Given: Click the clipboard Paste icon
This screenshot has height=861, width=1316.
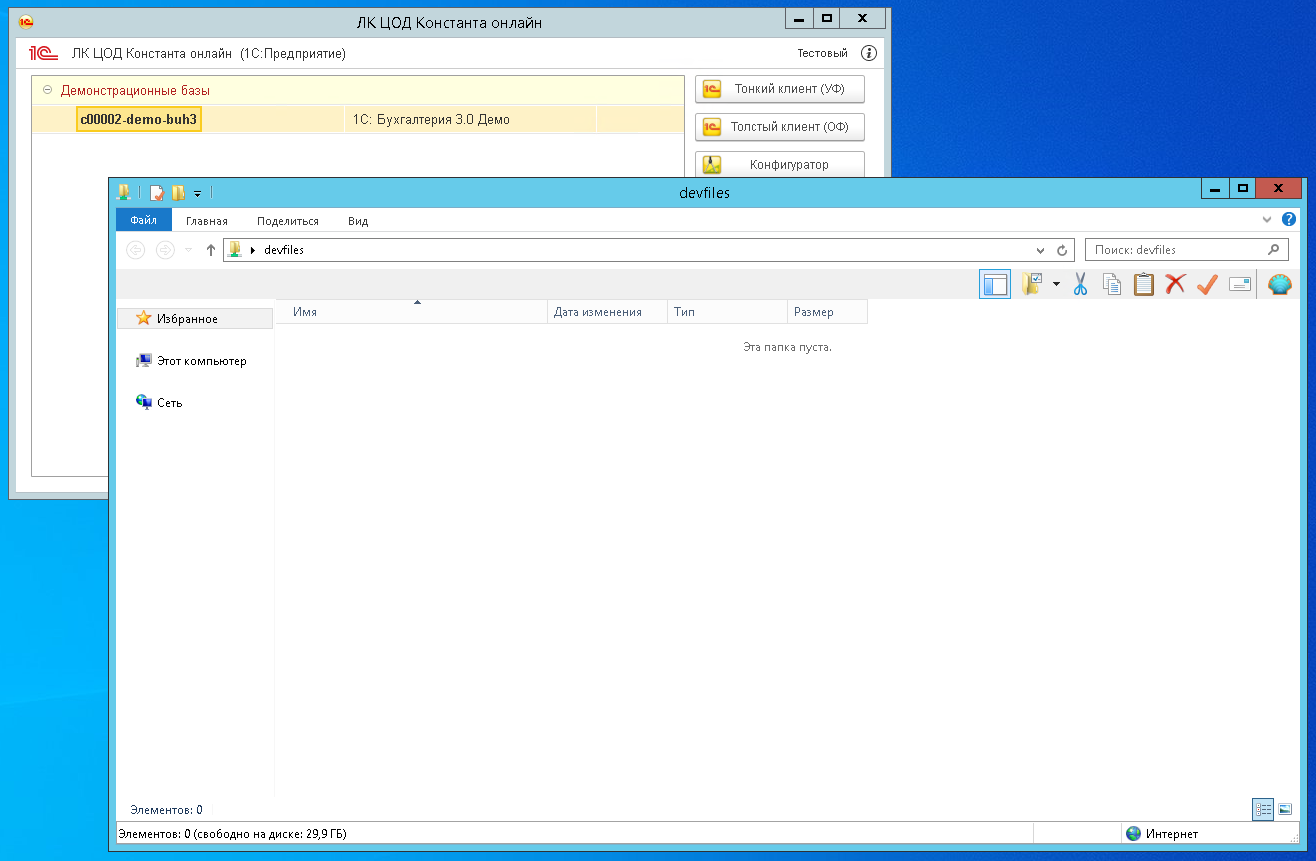Looking at the screenshot, I should 1143,285.
